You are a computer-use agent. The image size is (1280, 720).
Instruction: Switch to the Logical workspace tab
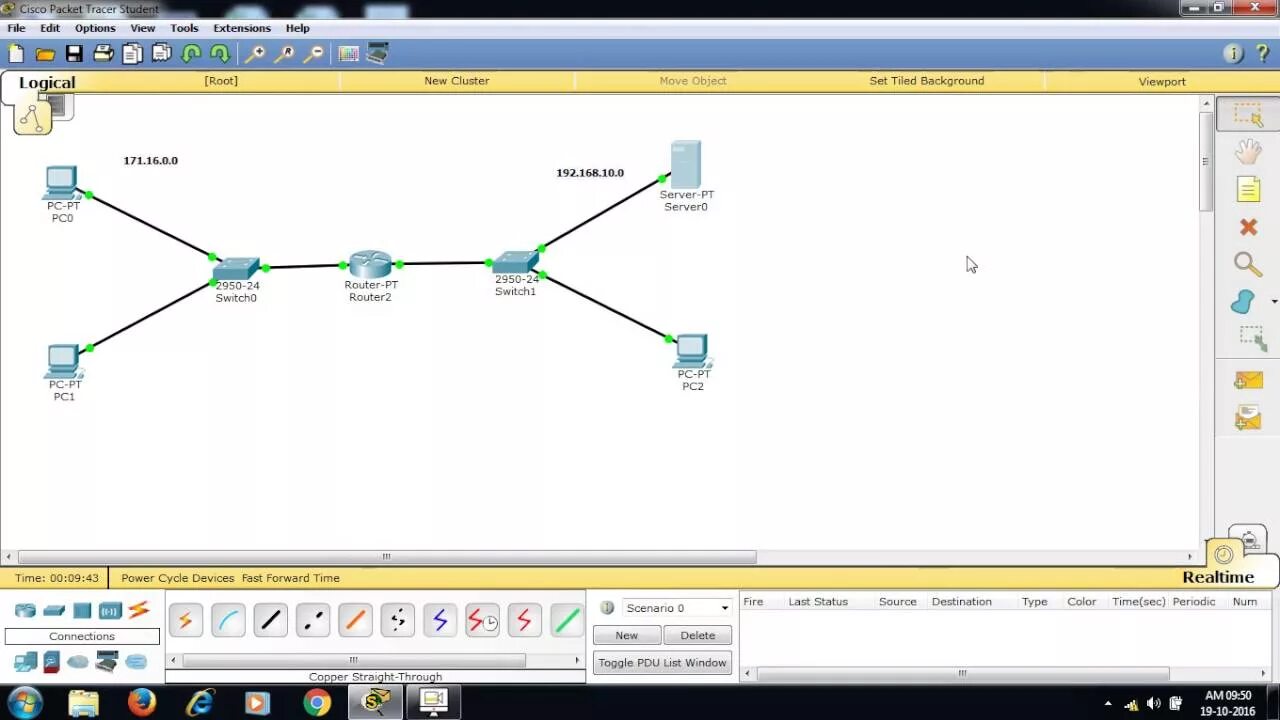(x=46, y=83)
